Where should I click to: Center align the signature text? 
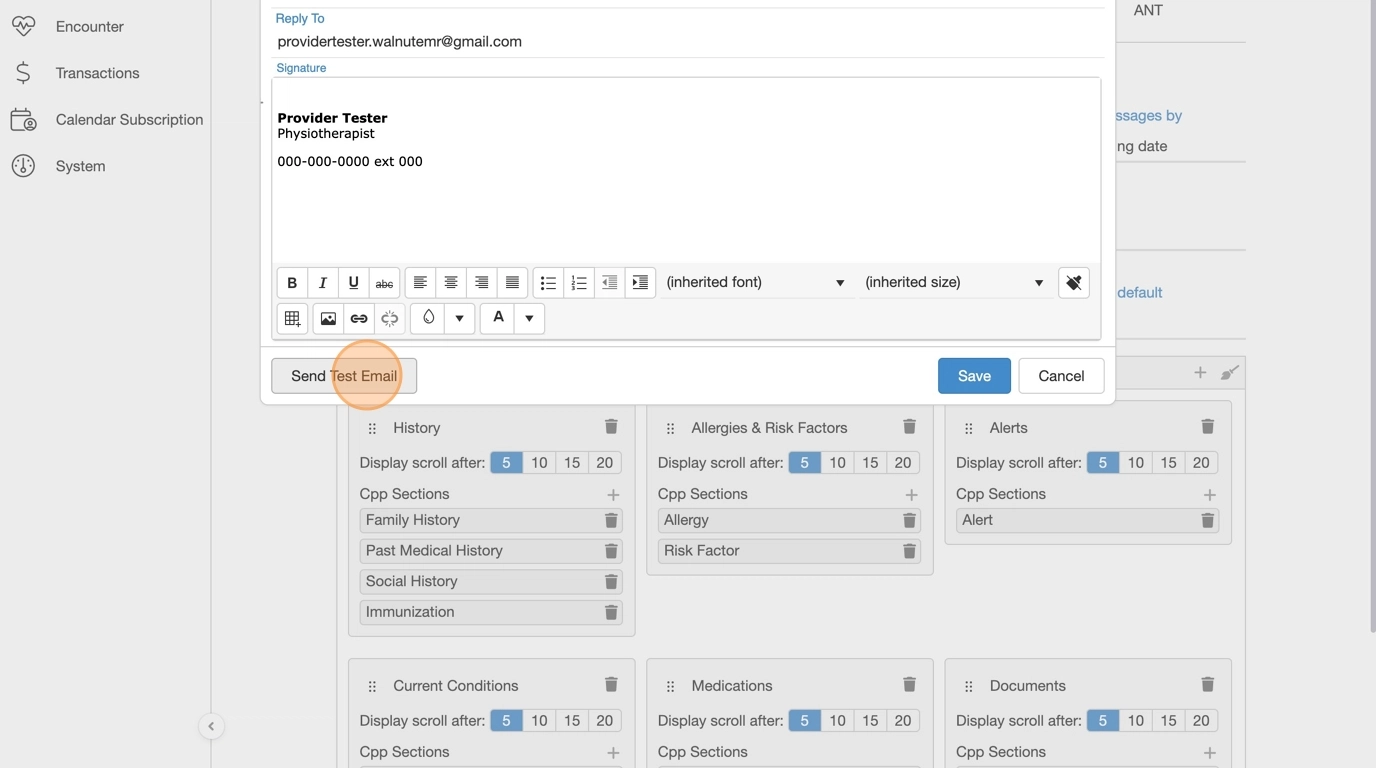tap(451, 283)
